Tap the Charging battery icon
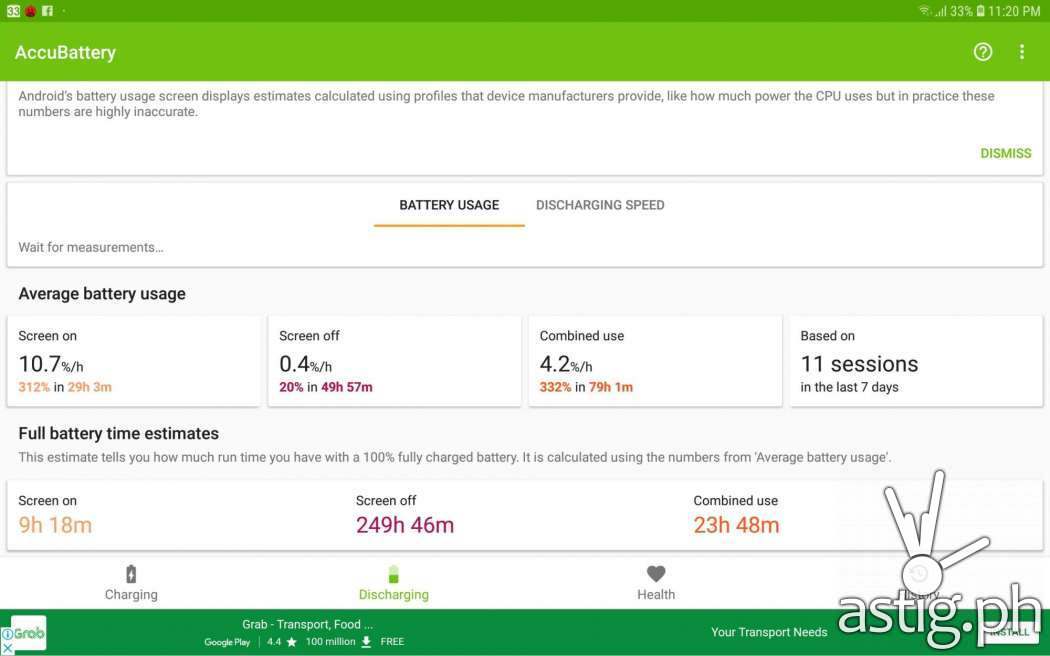Image resolution: width=1050 pixels, height=656 pixels. point(131,574)
